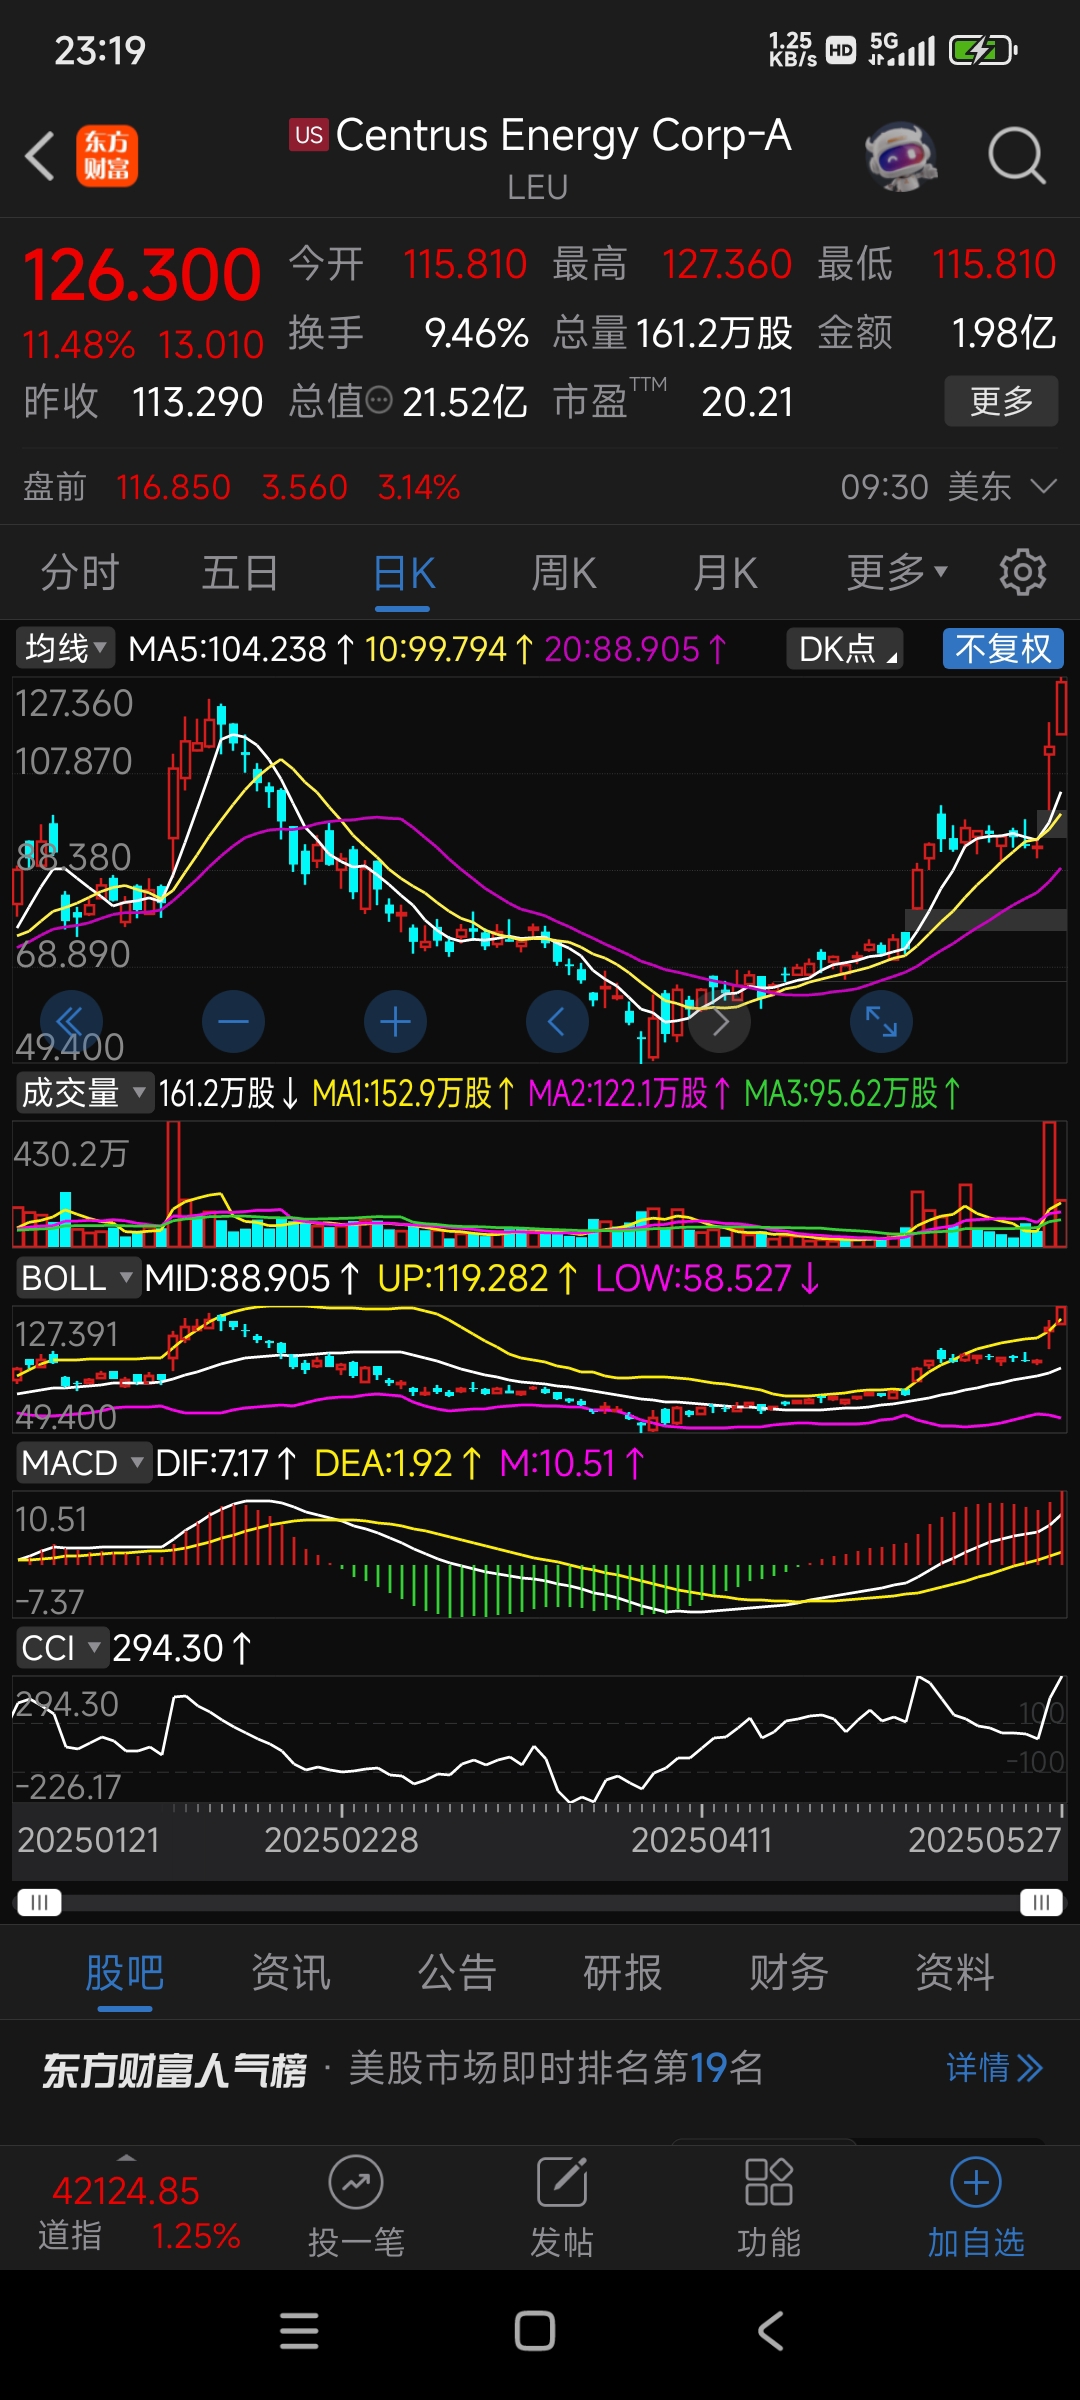This screenshot has width=1080, height=2400.
Task: Tap Android recent apps menu button
Action: pos(299,2330)
